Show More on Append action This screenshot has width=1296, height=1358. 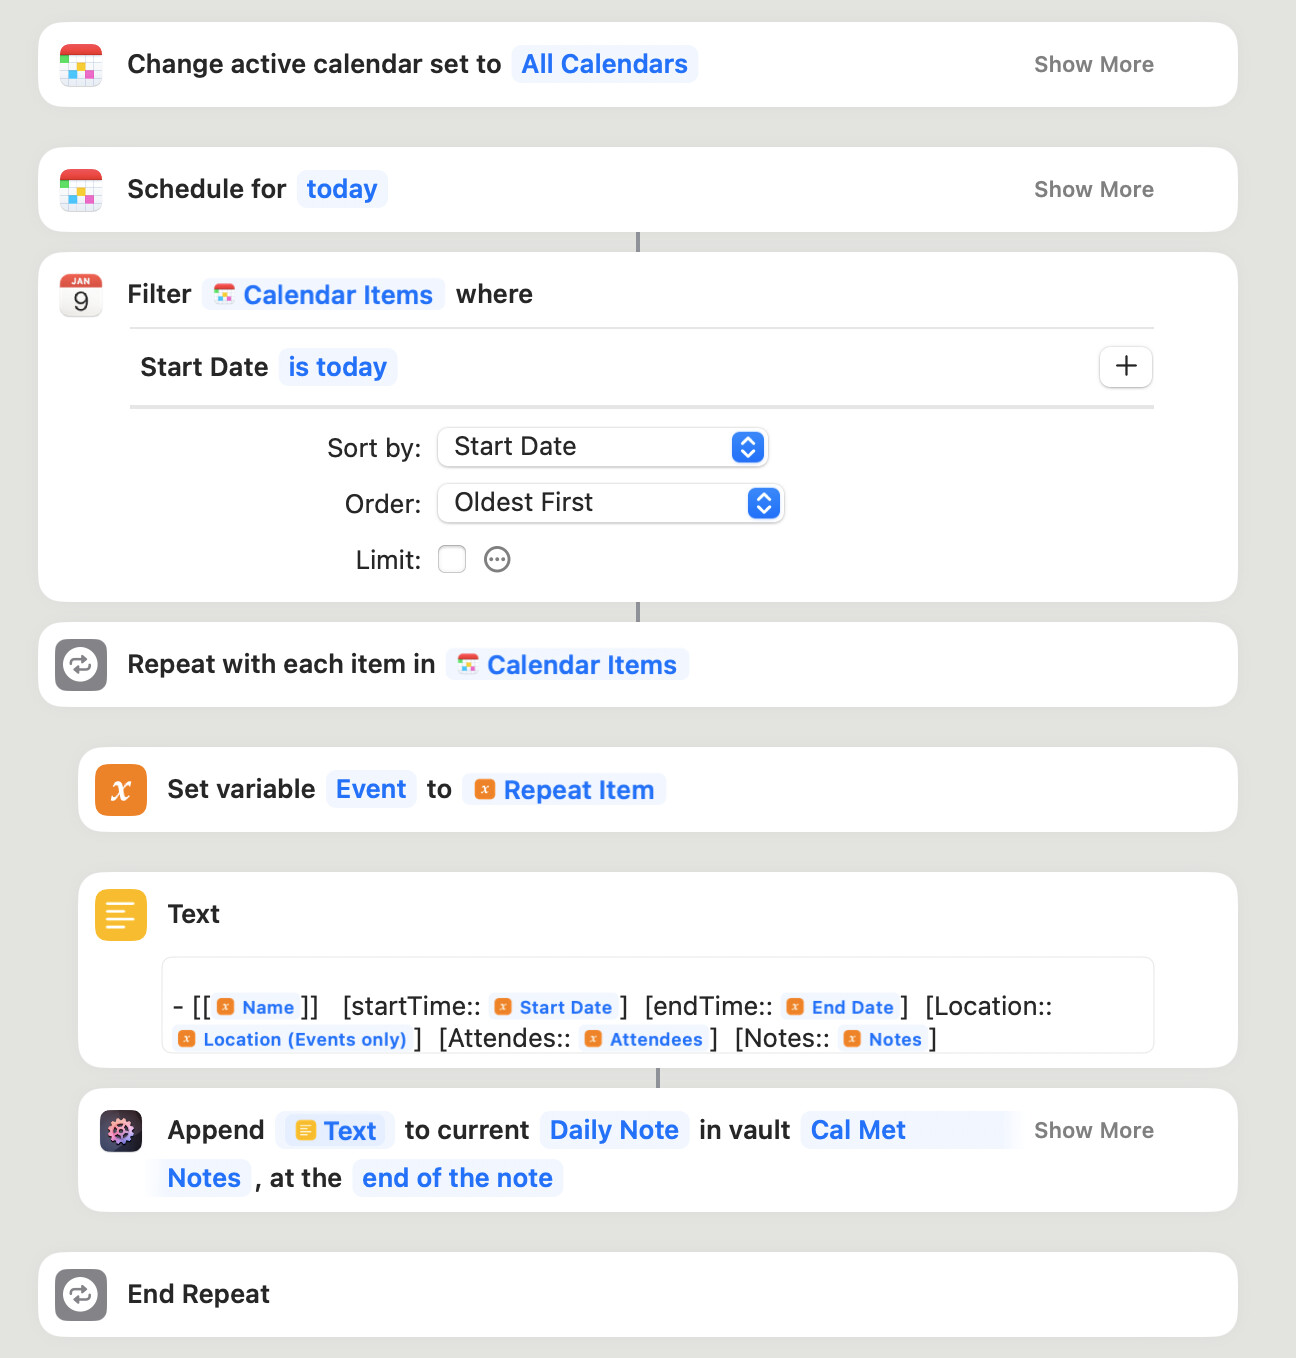(x=1093, y=1131)
